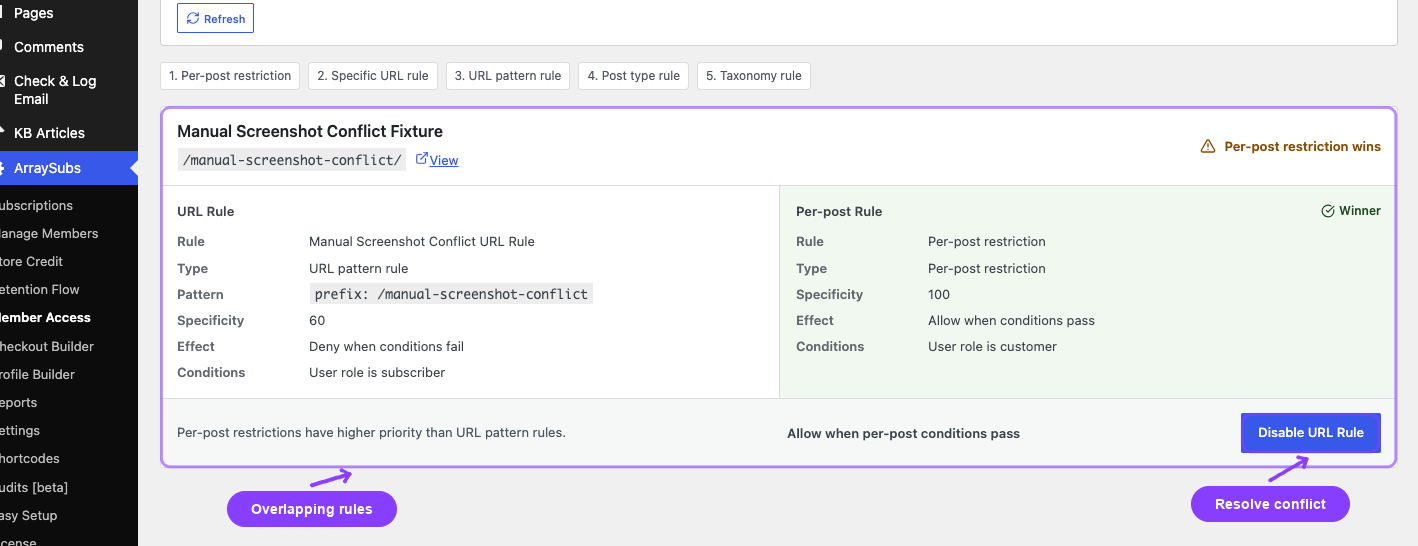Select the '5. Taxonomy rule' chip
This screenshot has height=546, width=1418.
(x=754, y=76)
